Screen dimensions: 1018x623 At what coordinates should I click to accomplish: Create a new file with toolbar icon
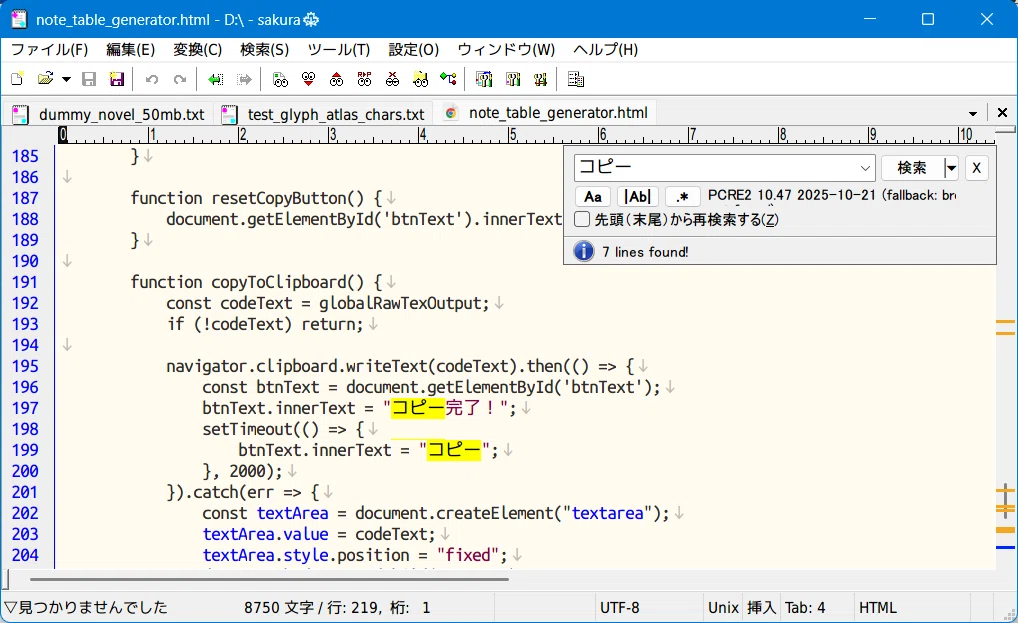(18, 79)
